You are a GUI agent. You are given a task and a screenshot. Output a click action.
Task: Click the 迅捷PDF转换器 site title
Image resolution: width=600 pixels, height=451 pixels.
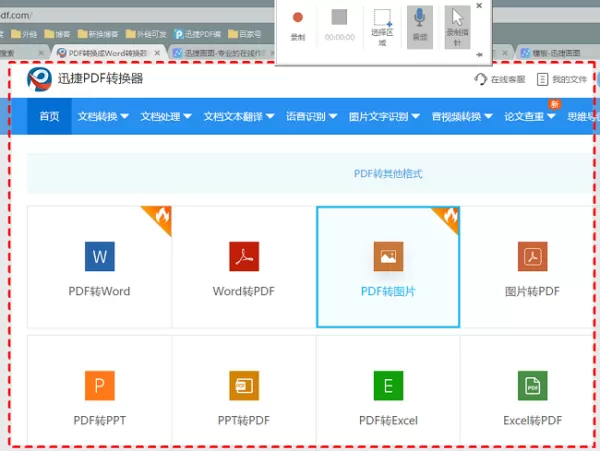100,78
